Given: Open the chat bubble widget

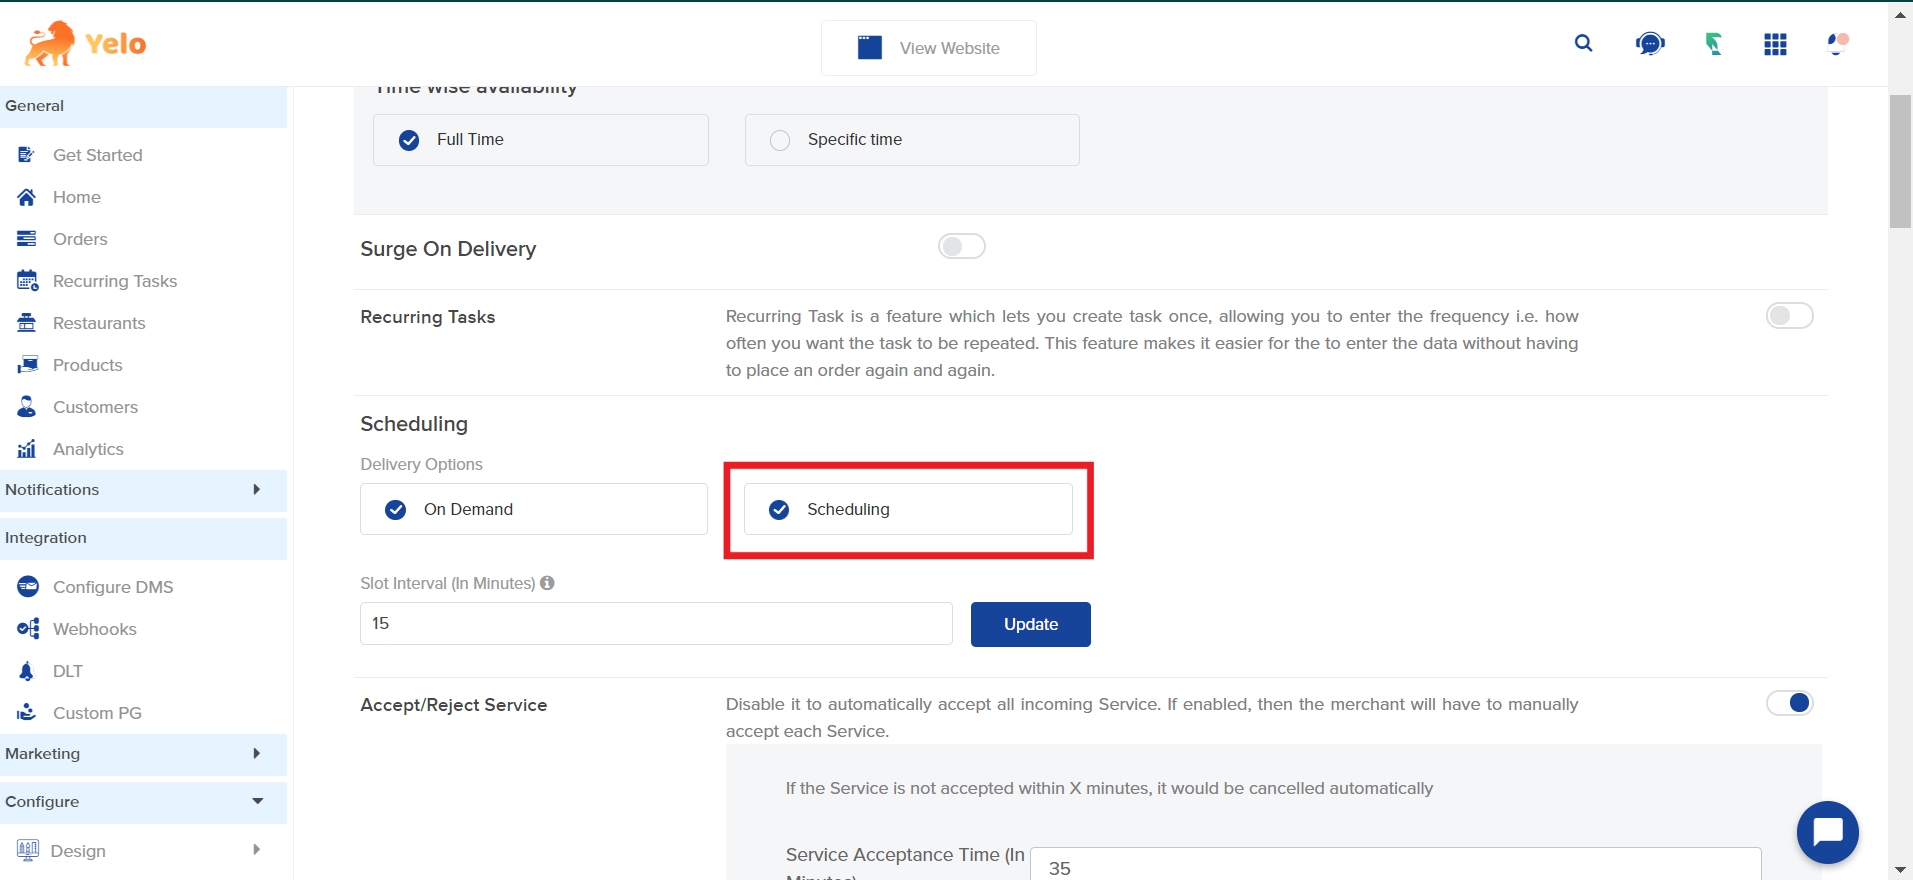Looking at the screenshot, I should [x=1827, y=832].
